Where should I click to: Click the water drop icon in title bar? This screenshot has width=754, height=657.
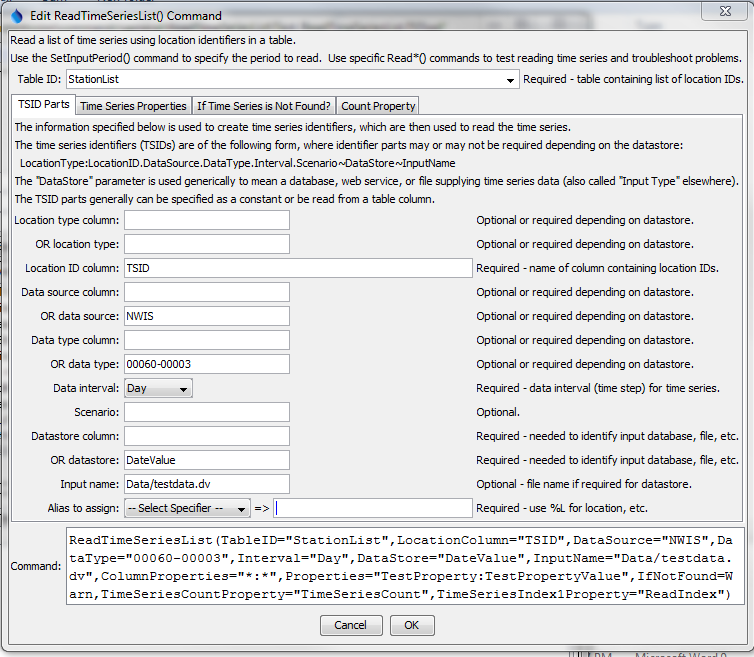14,16
